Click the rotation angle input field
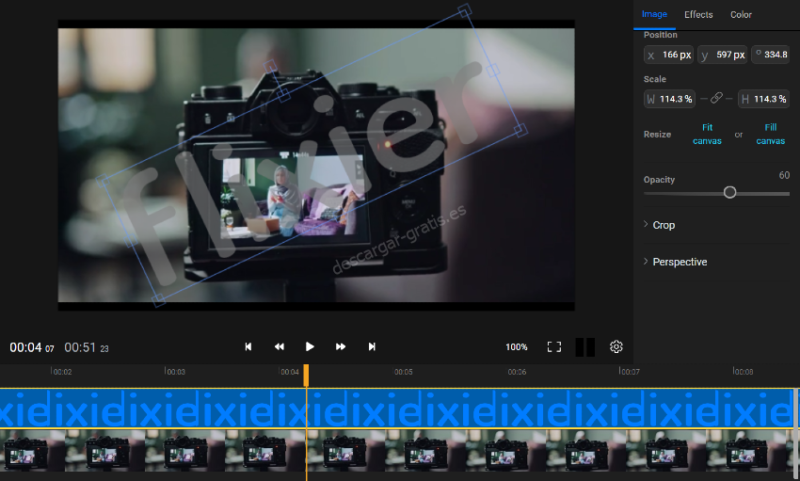Screen dimensions: 800x481 click(774, 55)
